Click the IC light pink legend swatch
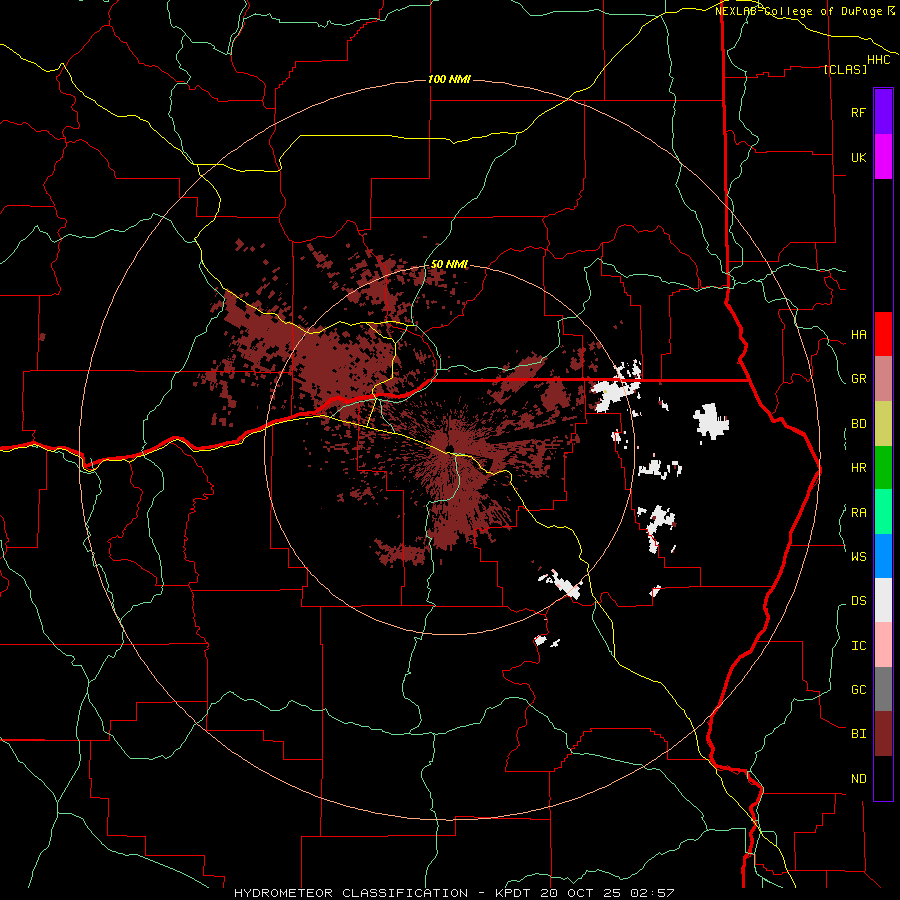This screenshot has height=900, width=900. coord(883,645)
